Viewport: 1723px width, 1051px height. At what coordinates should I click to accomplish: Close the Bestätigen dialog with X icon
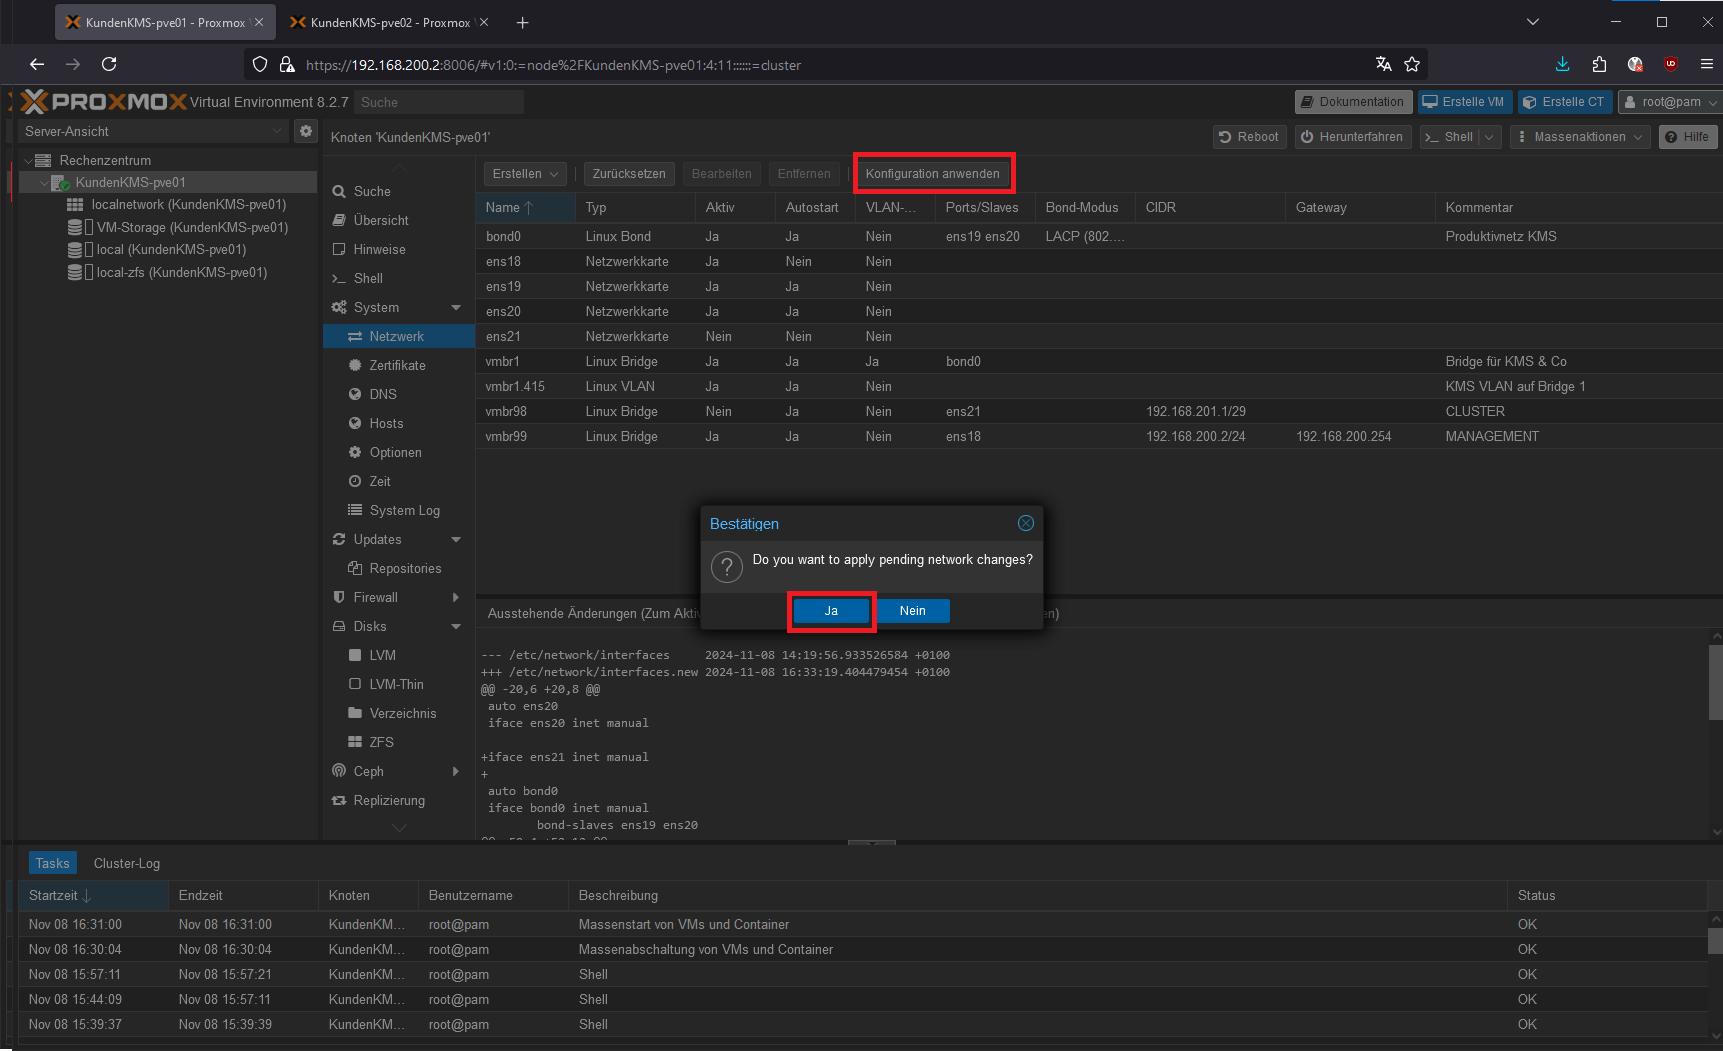point(1025,523)
